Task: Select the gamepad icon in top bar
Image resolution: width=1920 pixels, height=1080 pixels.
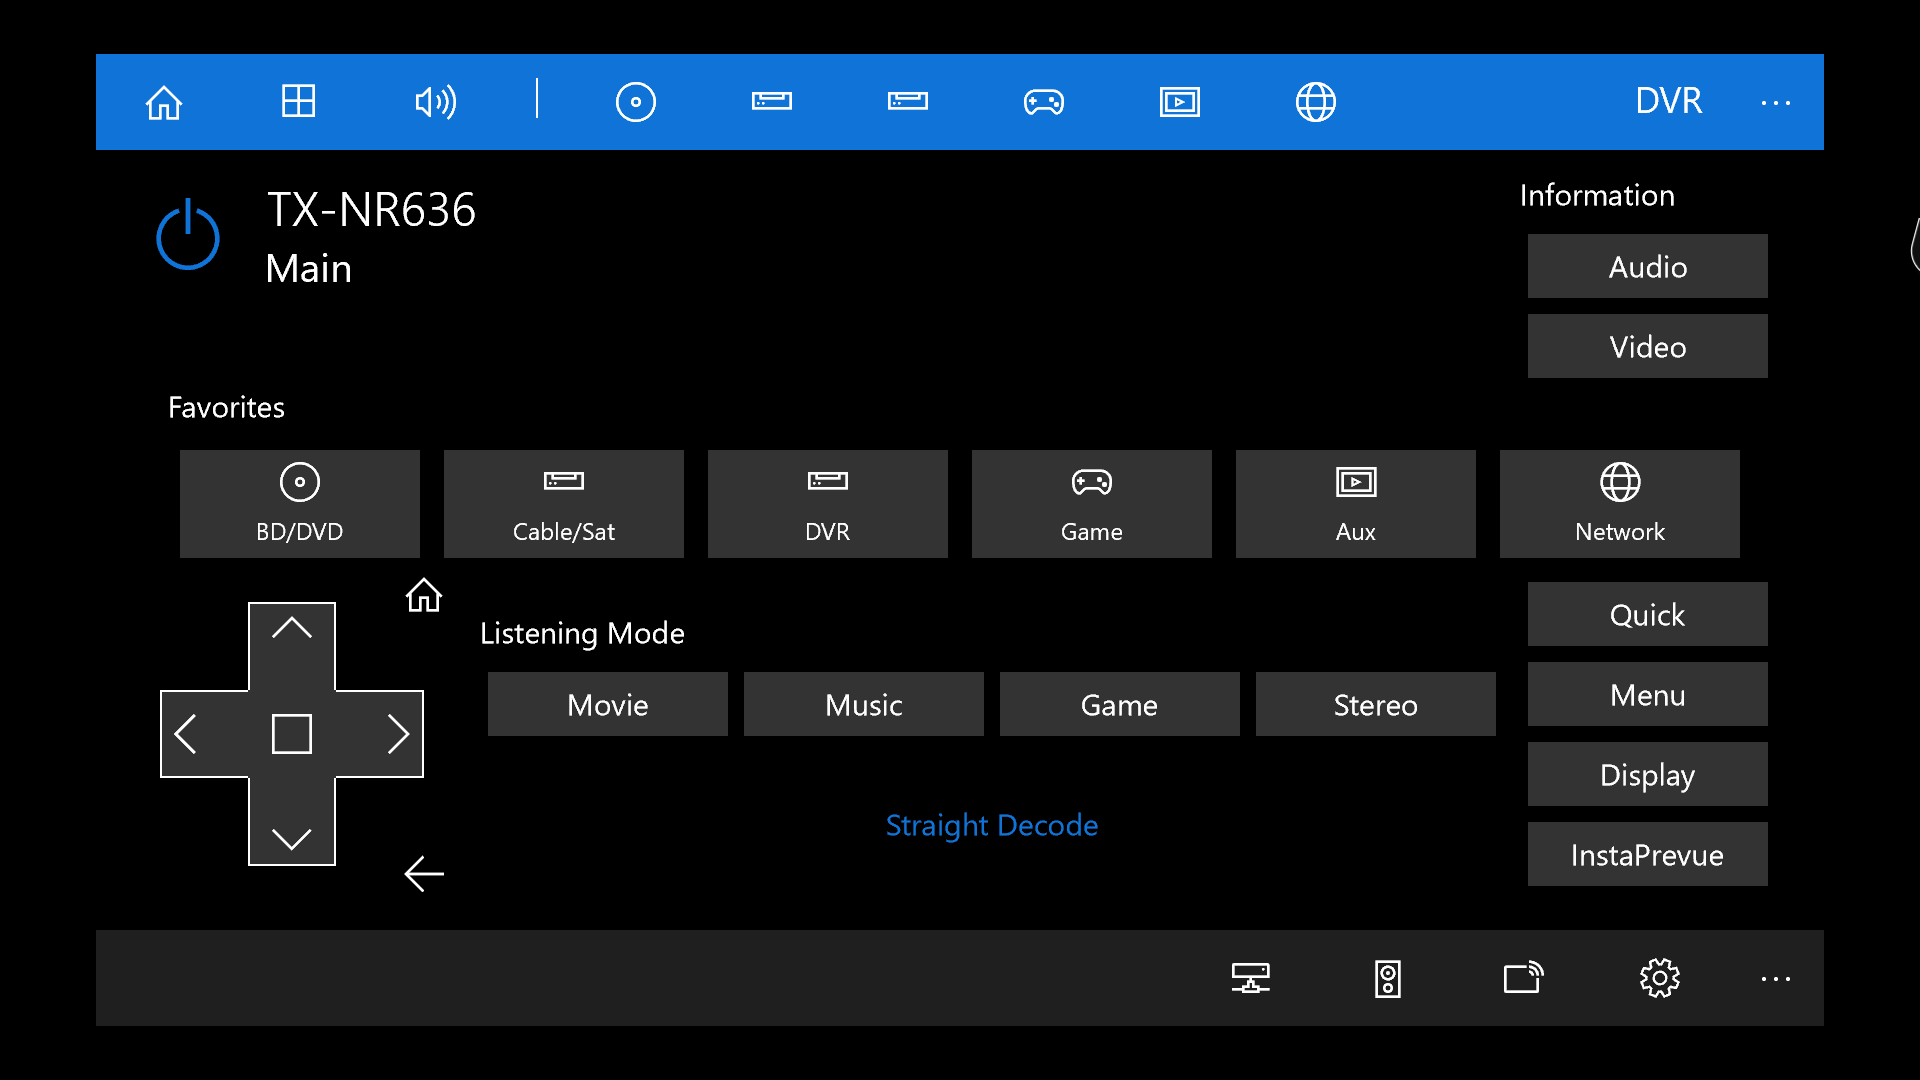Action: click(x=1043, y=102)
